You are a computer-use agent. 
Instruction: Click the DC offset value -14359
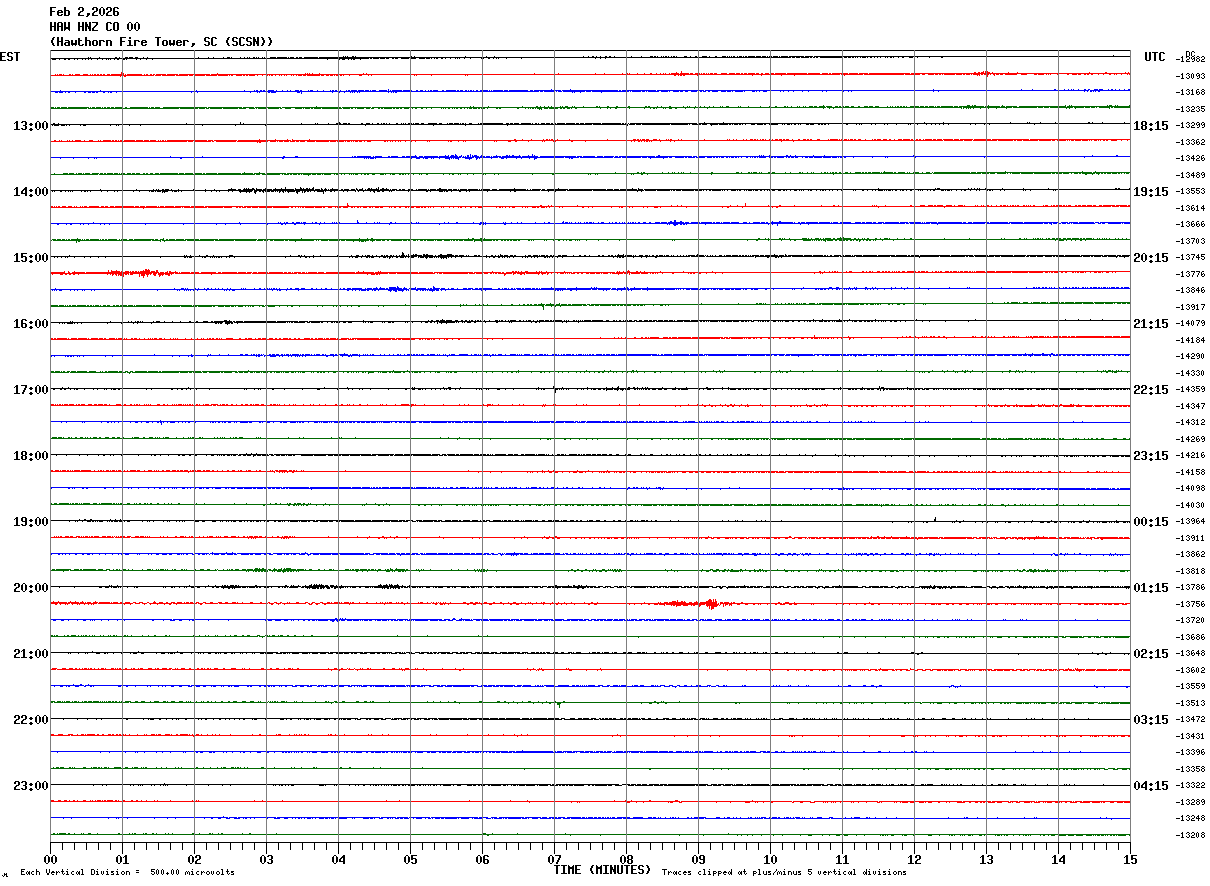coord(1191,389)
